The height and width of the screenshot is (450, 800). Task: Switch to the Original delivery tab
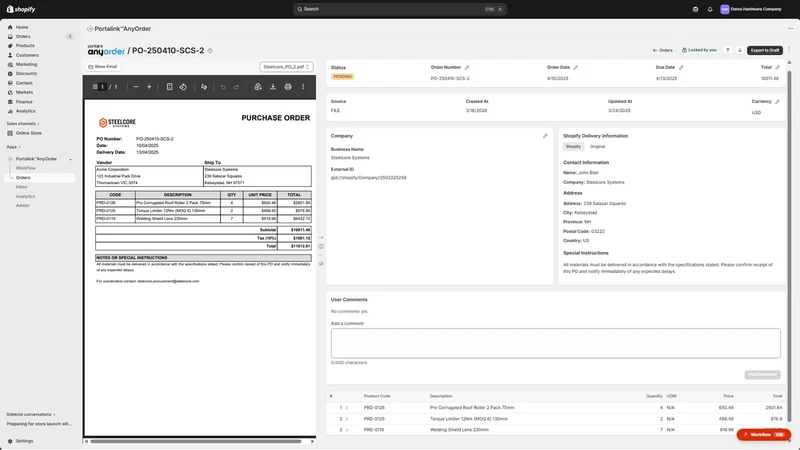597,146
